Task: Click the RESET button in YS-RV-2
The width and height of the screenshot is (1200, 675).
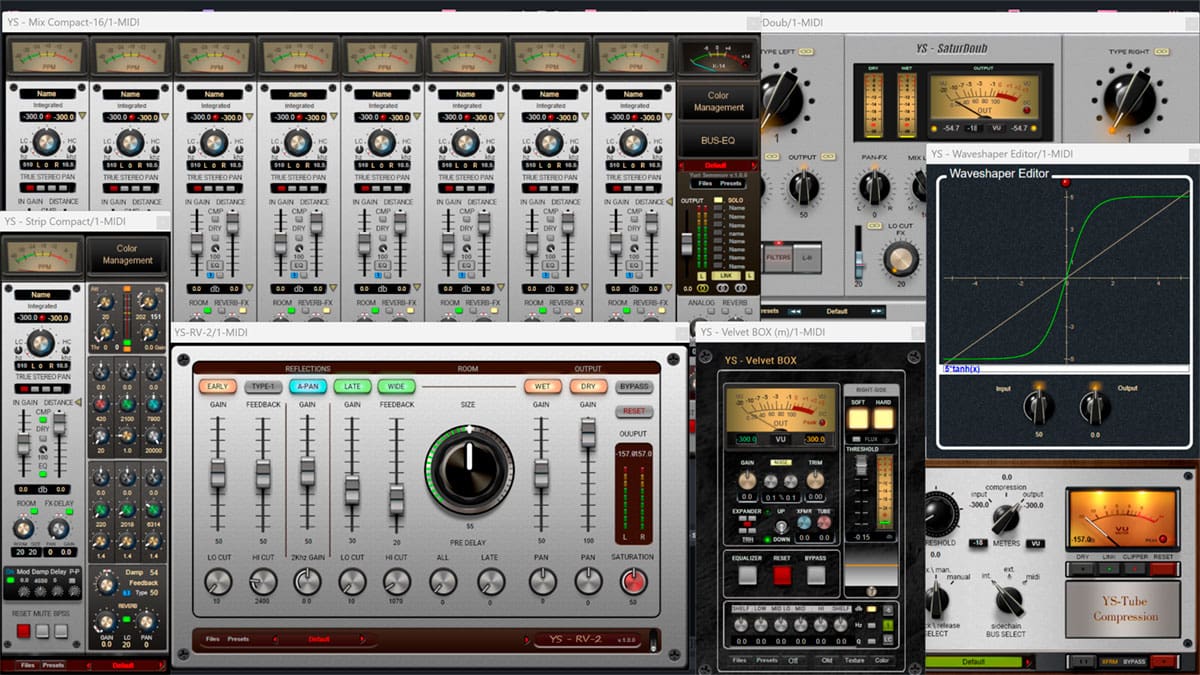Action: [x=633, y=411]
